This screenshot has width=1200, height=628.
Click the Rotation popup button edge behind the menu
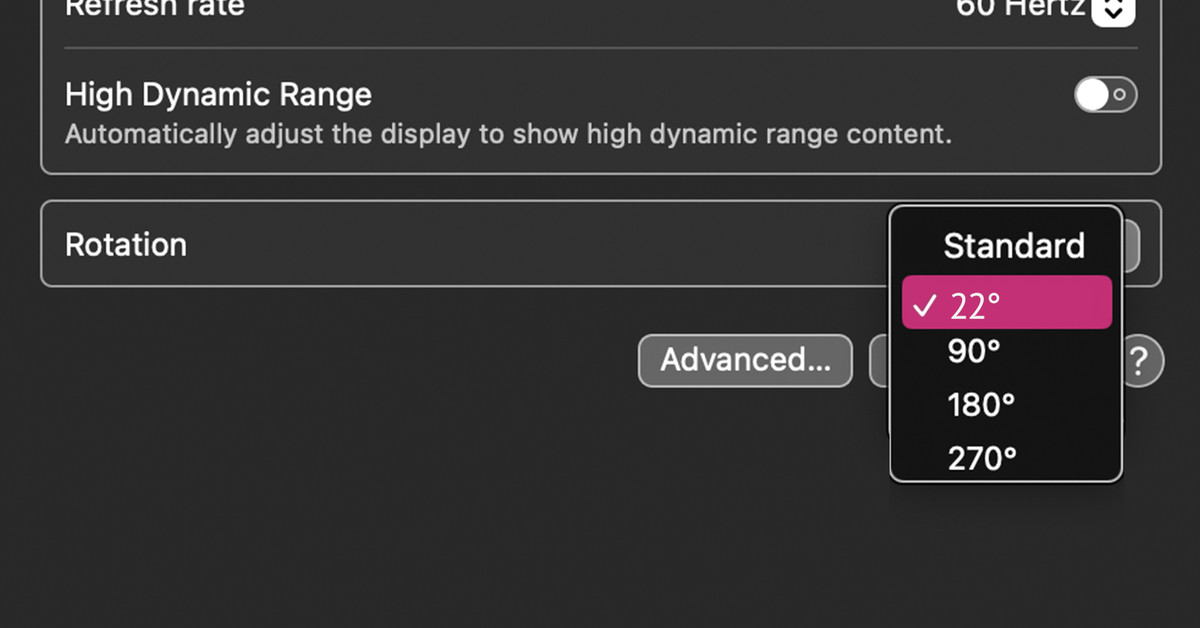1131,246
